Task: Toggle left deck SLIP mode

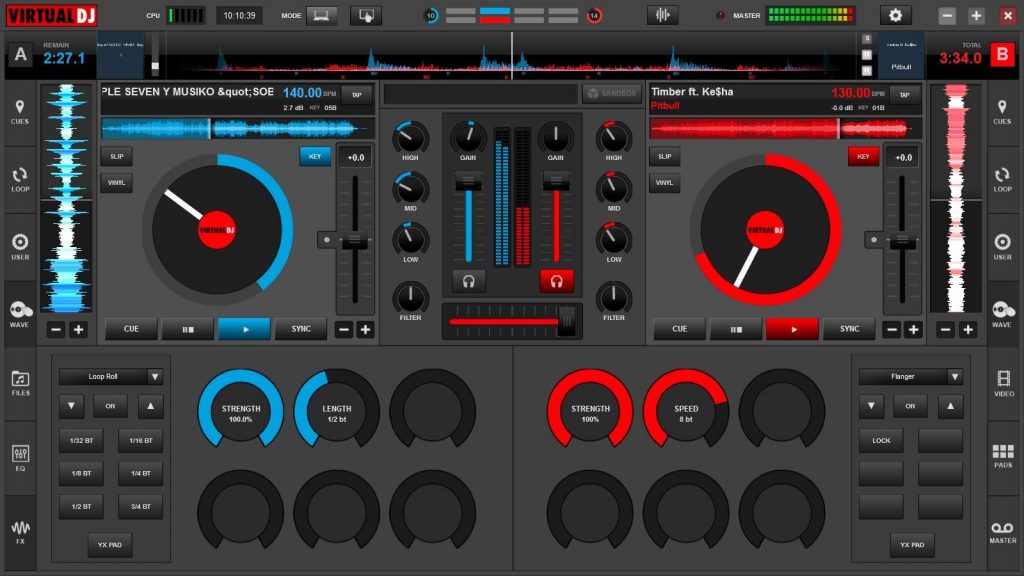Action: click(117, 157)
